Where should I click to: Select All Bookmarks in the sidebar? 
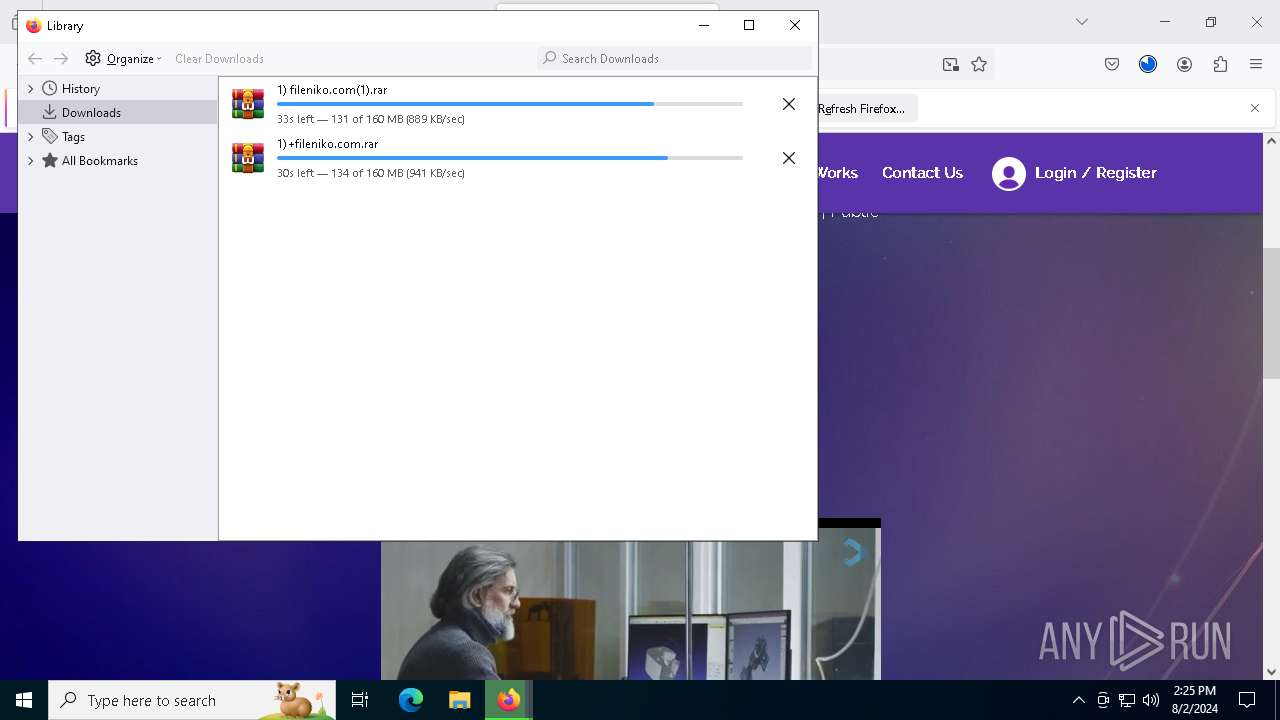[99, 161]
